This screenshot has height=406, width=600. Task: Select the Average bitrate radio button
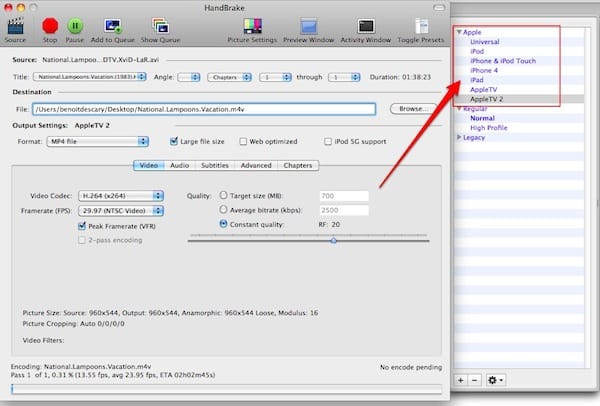coord(222,210)
